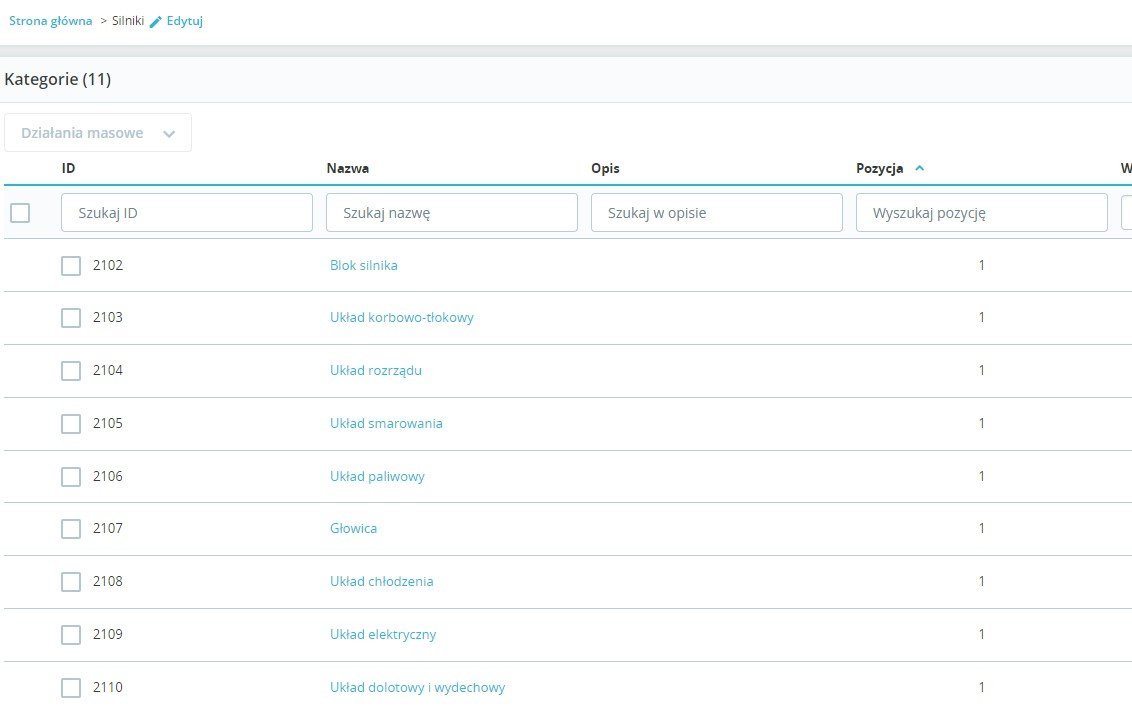Open the Działania masowe dropdown

[x=98, y=133]
